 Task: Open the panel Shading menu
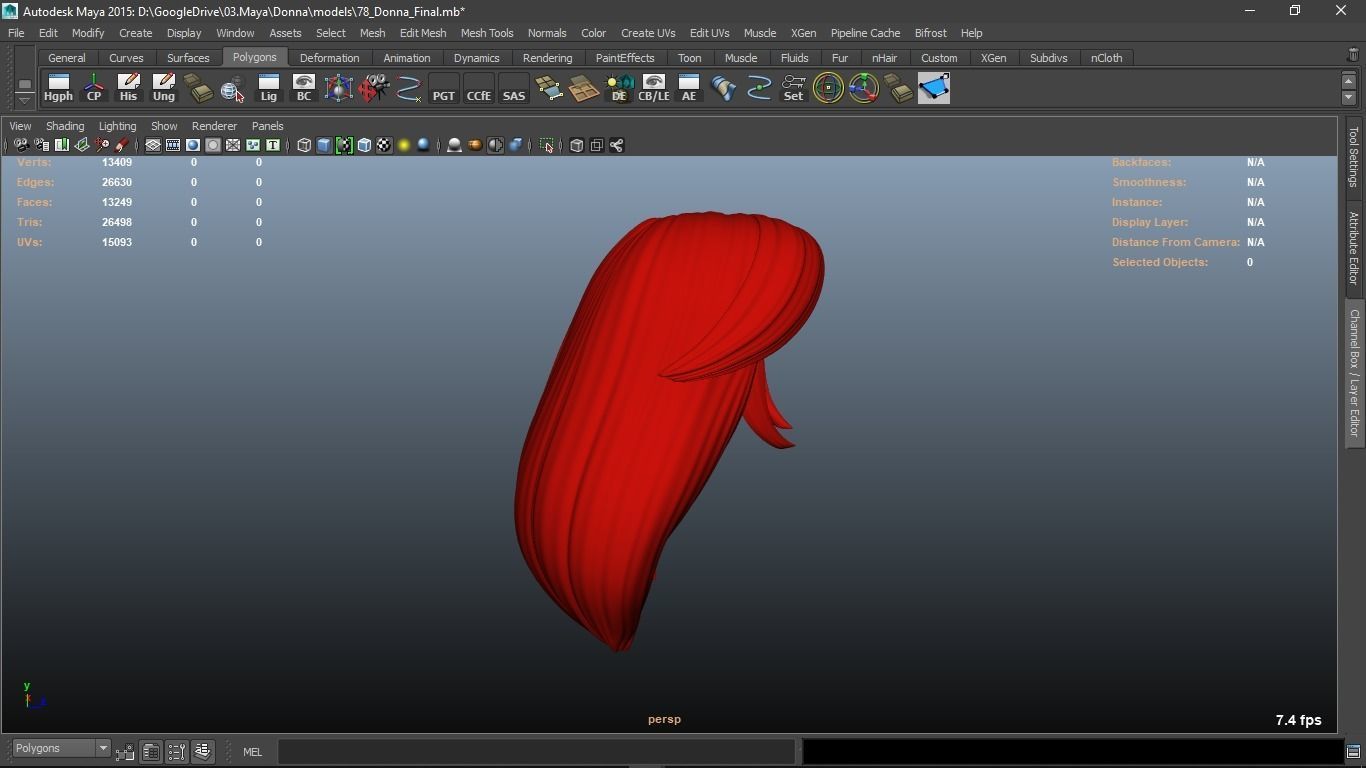[65, 126]
